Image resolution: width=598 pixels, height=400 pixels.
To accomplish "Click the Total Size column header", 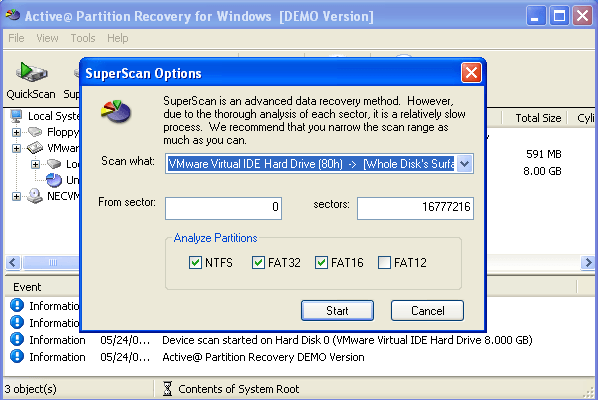I will pyautogui.click(x=538, y=118).
